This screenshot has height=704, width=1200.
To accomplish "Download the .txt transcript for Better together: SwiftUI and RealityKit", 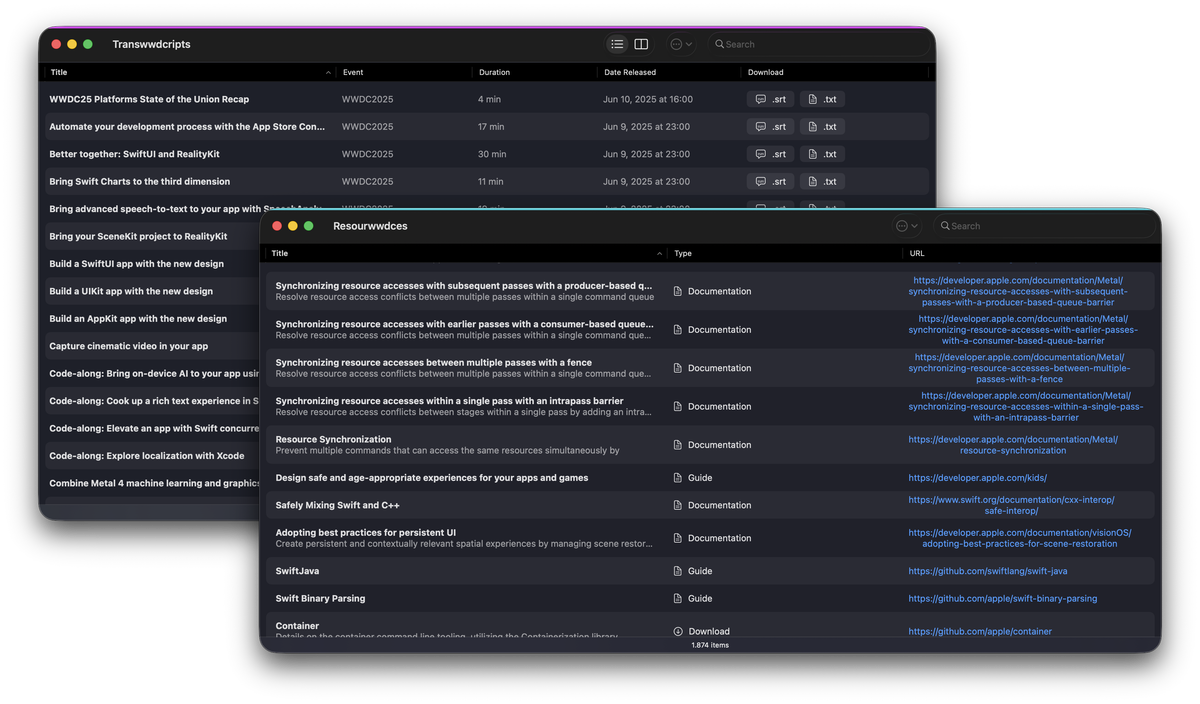I will click(821, 153).
